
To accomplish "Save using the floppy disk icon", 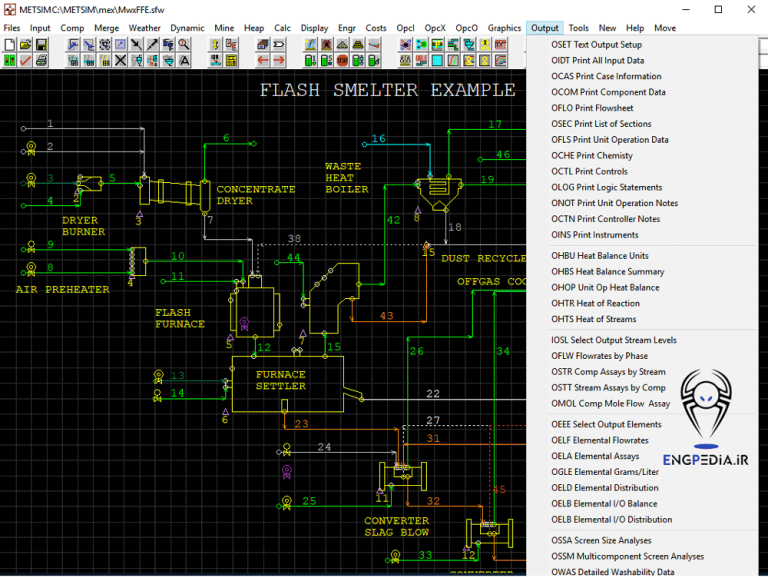I will click(41, 45).
